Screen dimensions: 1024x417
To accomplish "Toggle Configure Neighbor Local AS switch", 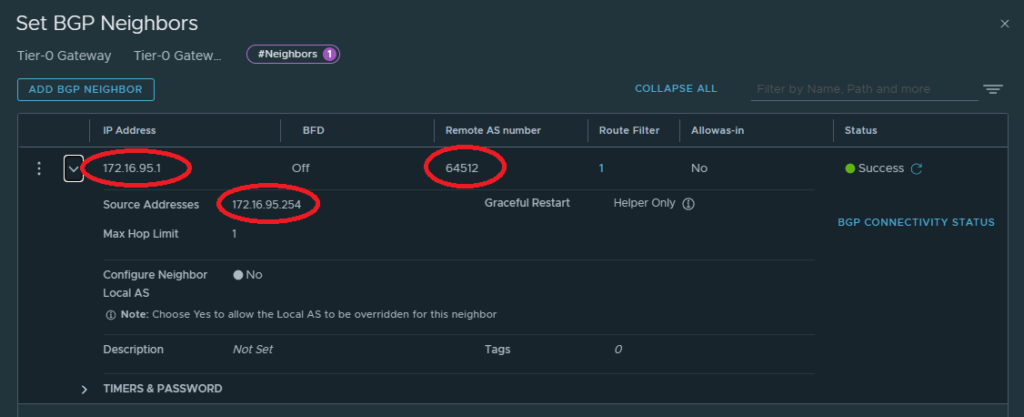I will click(x=239, y=275).
